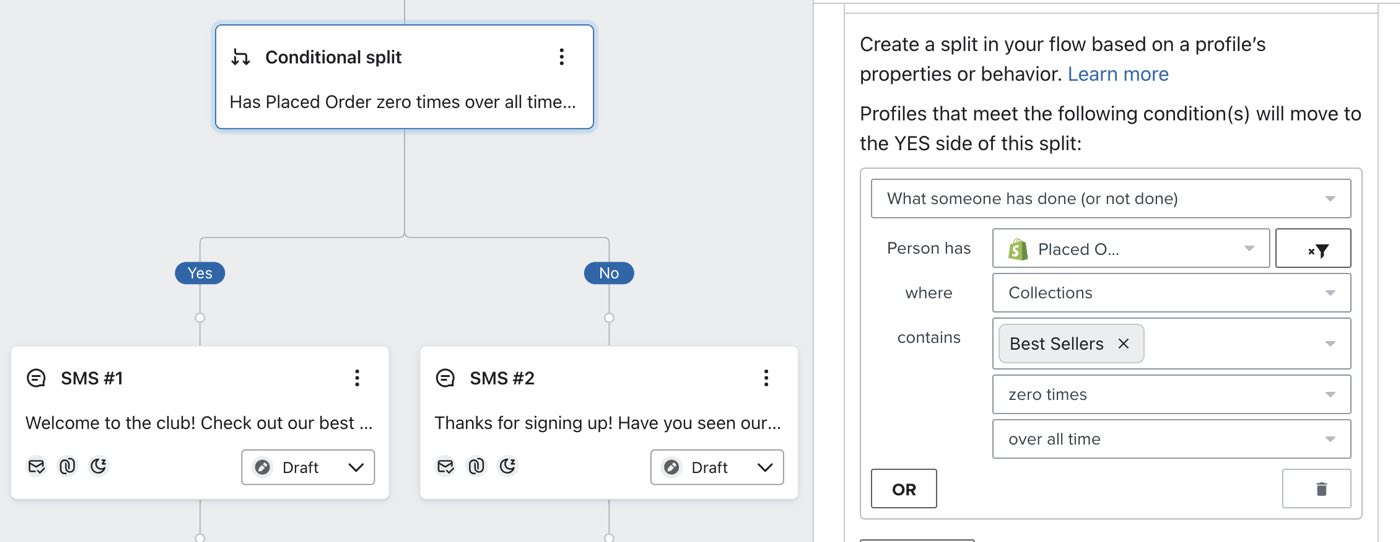Click the envelope checkmark icon on SMS #2
Viewport: 1400px width, 542px height.
446,466
